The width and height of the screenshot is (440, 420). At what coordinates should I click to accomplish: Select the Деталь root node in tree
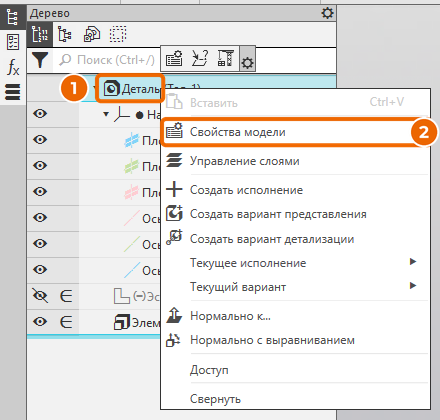click(x=132, y=89)
